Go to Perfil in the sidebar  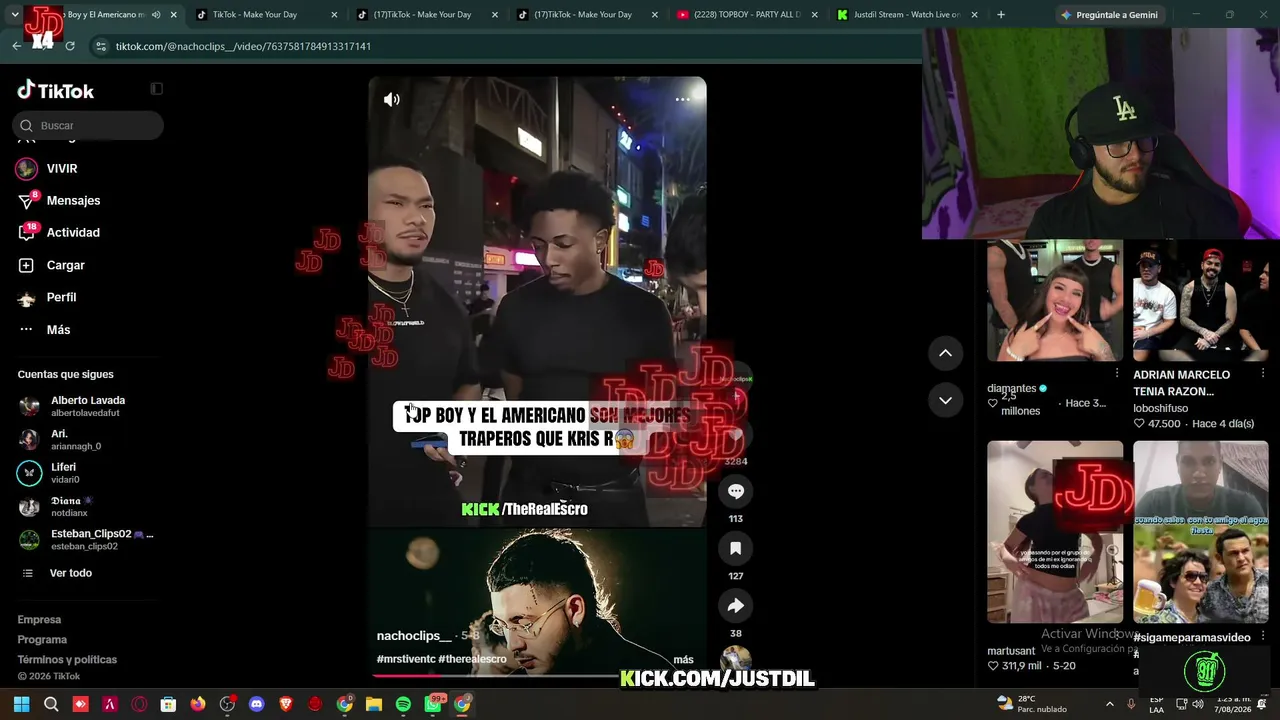[x=48, y=297]
